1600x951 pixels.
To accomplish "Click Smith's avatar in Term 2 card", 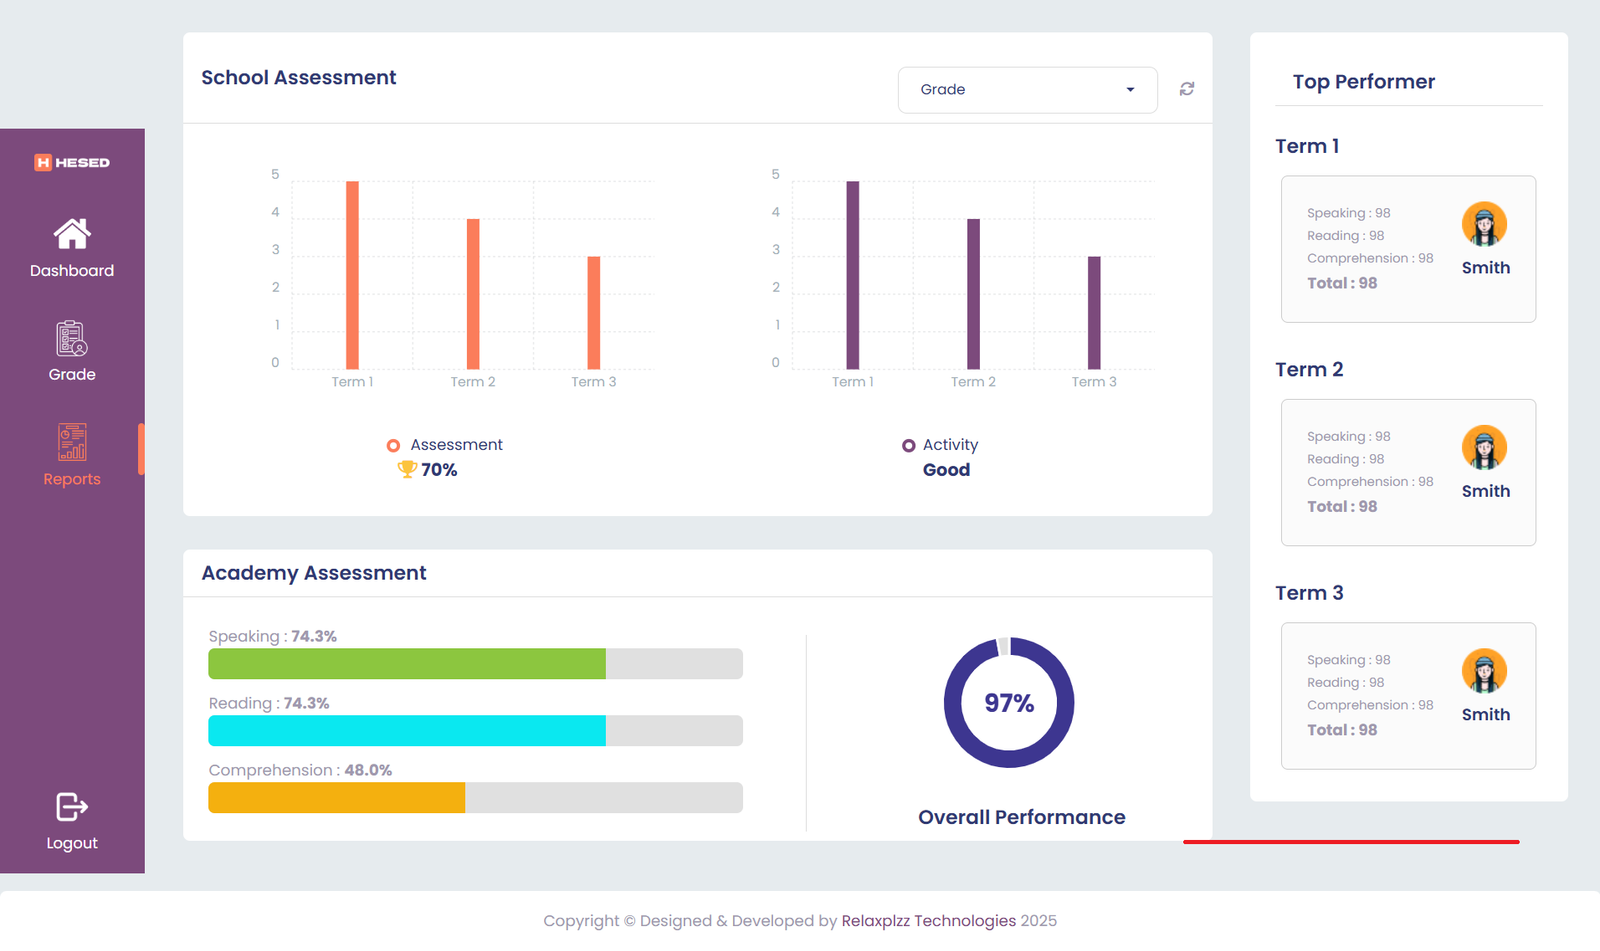I will click(x=1484, y=448).
